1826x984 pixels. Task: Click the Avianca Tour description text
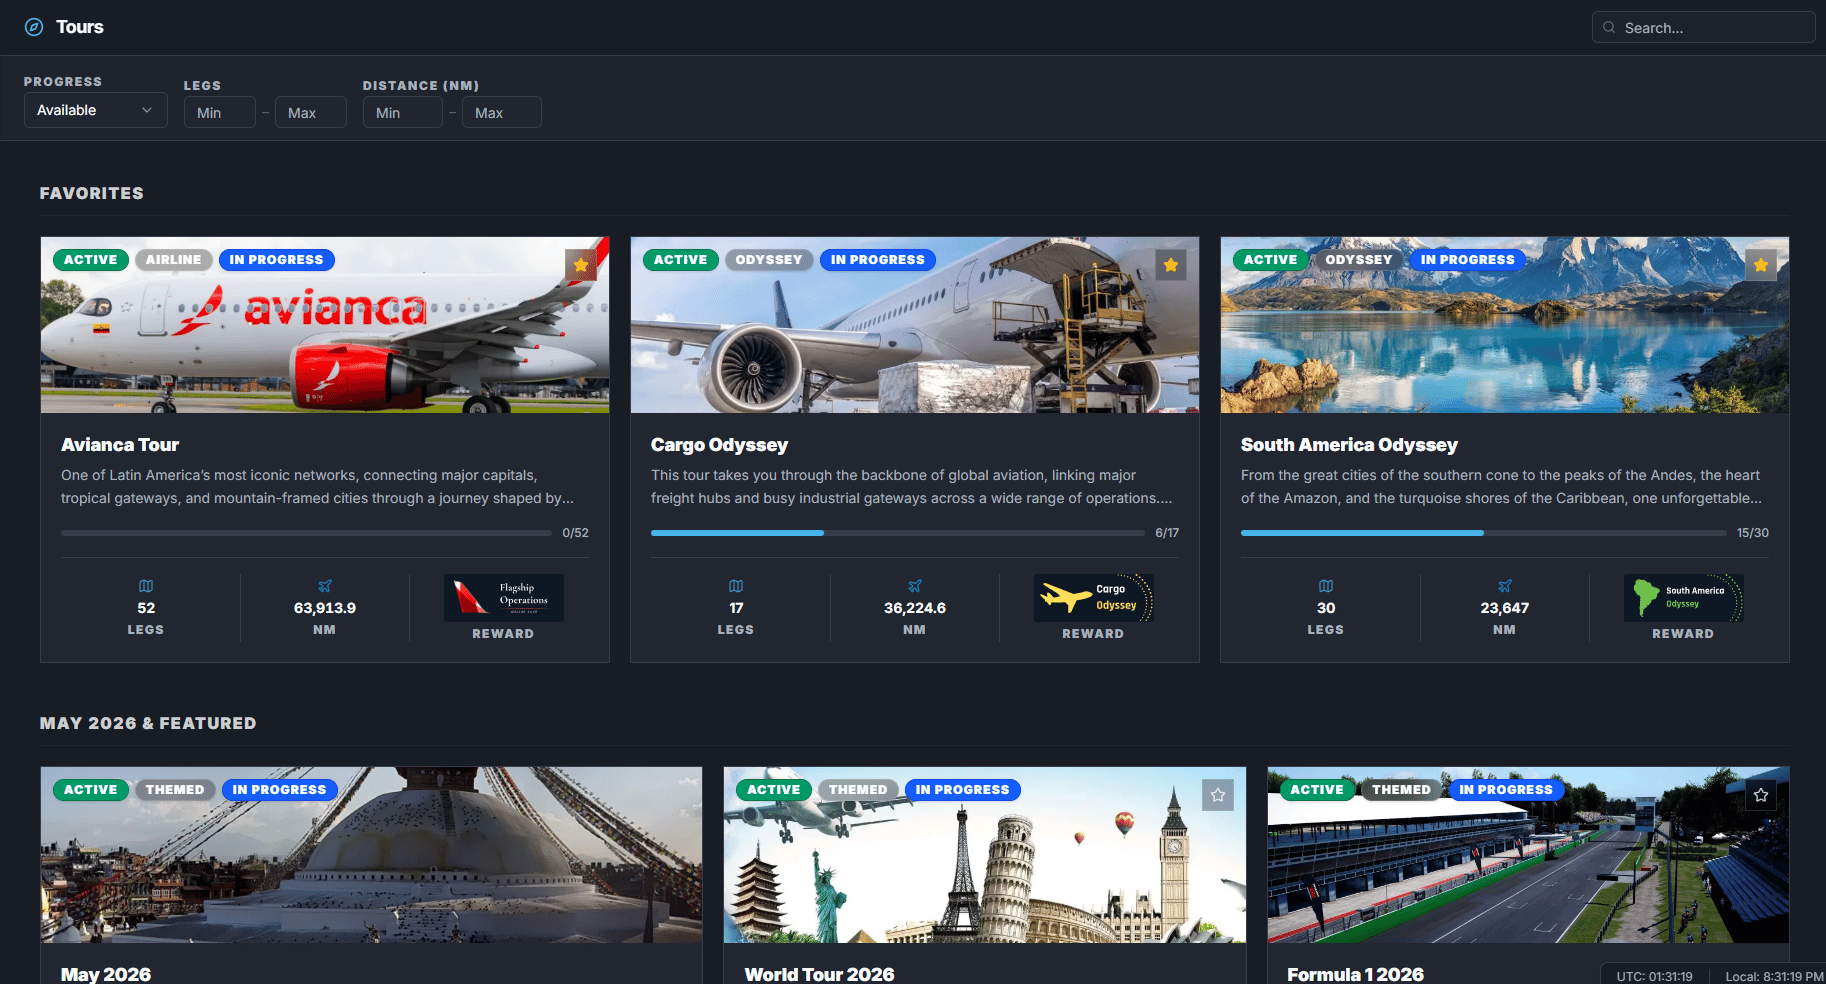point(318,487)
